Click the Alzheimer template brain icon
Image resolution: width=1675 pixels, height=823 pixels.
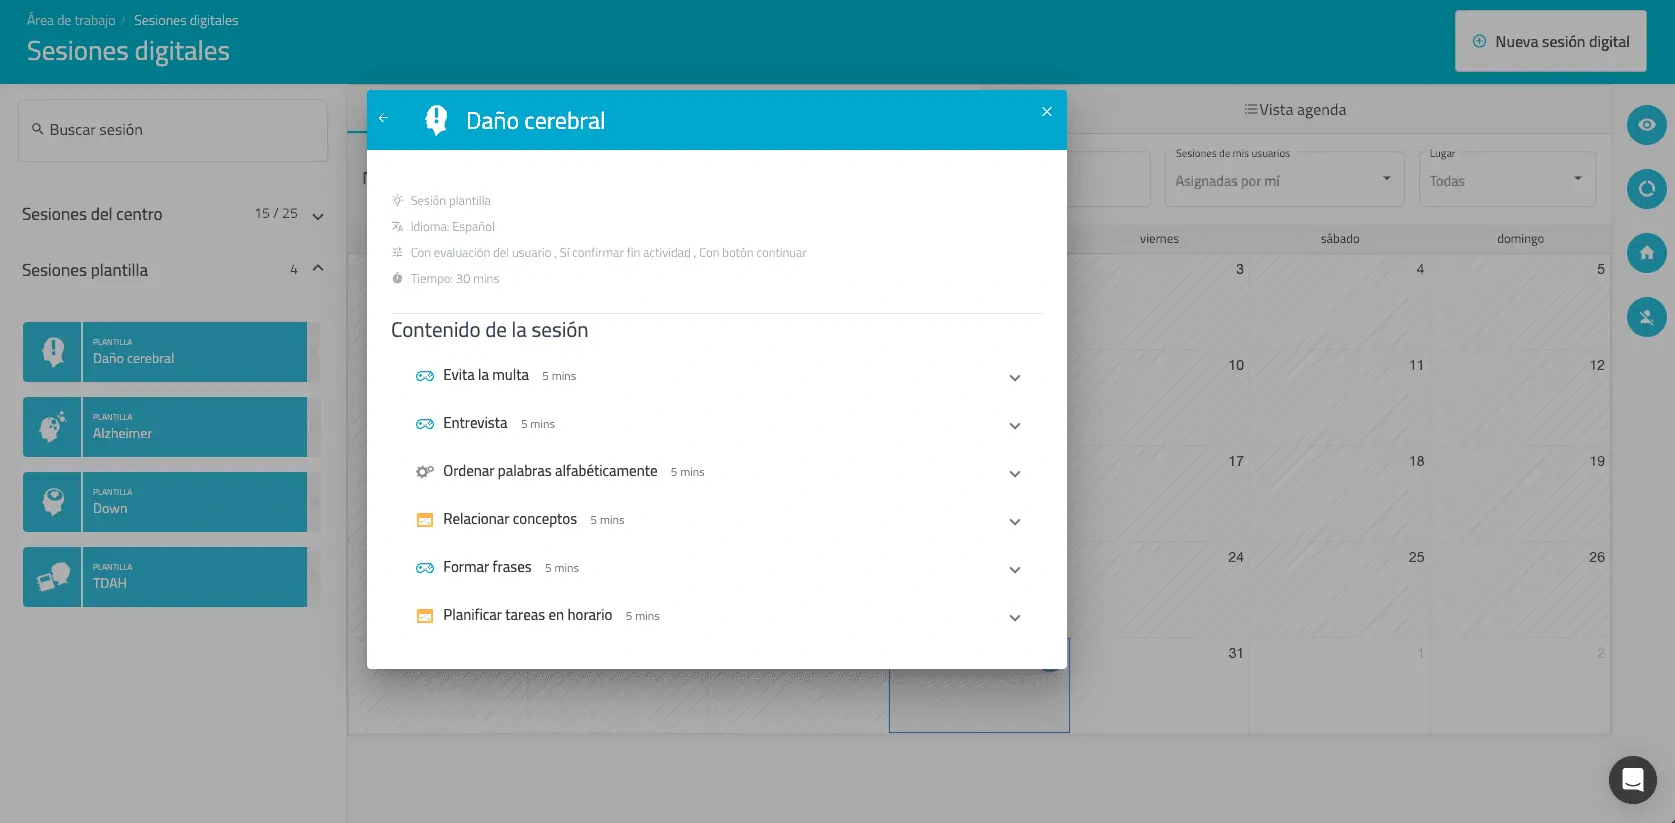coord(52,427)
